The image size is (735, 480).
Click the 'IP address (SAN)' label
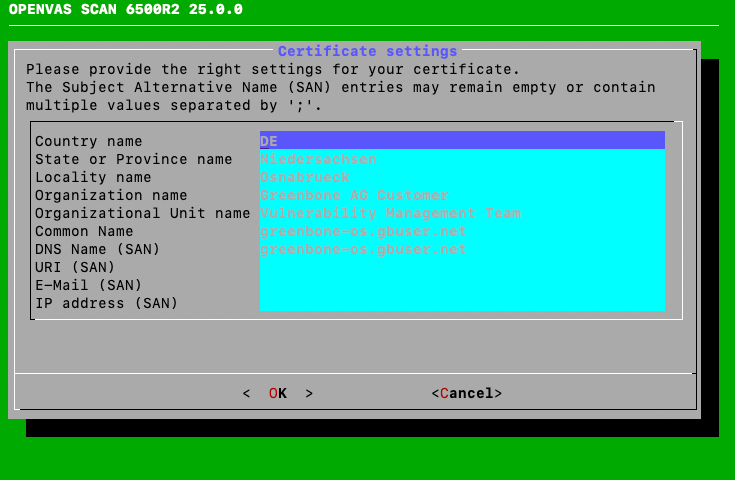[x=106, y=303]
